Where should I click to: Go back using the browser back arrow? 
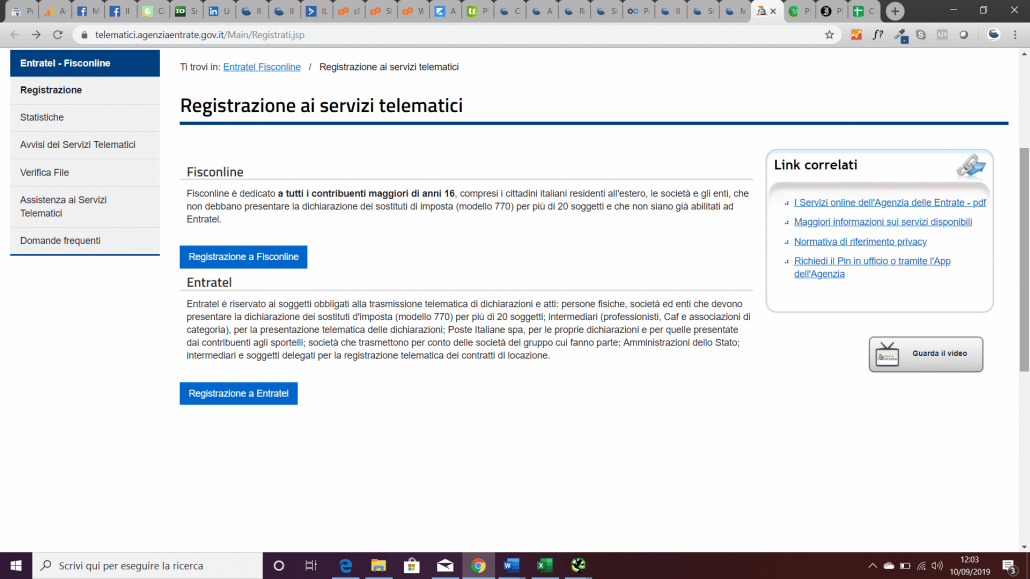pyautogui.click(x=14, y=35)
